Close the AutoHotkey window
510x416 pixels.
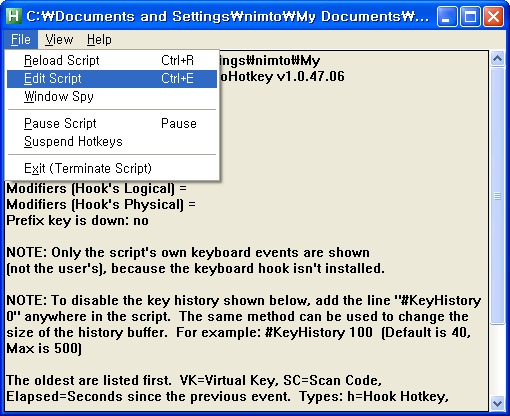point(493,16)
